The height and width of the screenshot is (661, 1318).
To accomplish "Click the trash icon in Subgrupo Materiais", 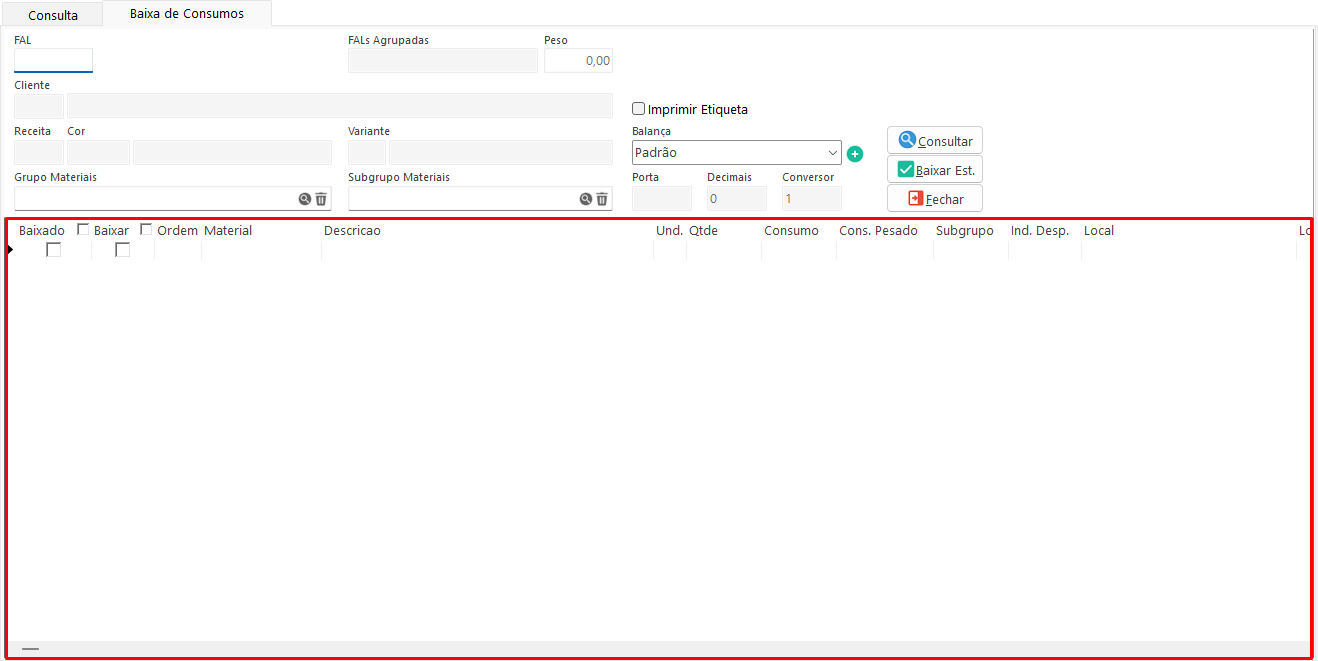I will pyautogui.click(x=602, y=199).
